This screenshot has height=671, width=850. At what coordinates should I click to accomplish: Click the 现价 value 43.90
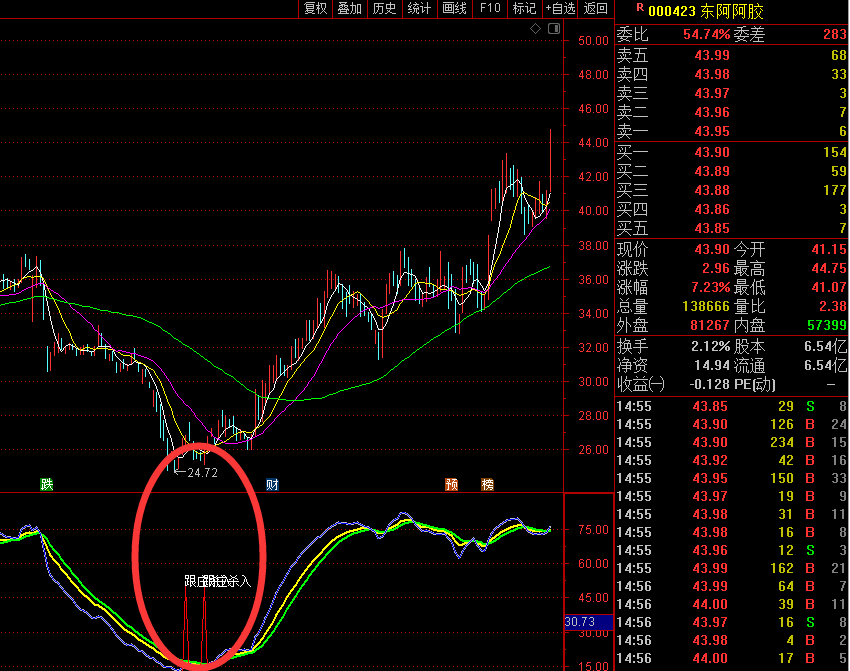point(712,249)
